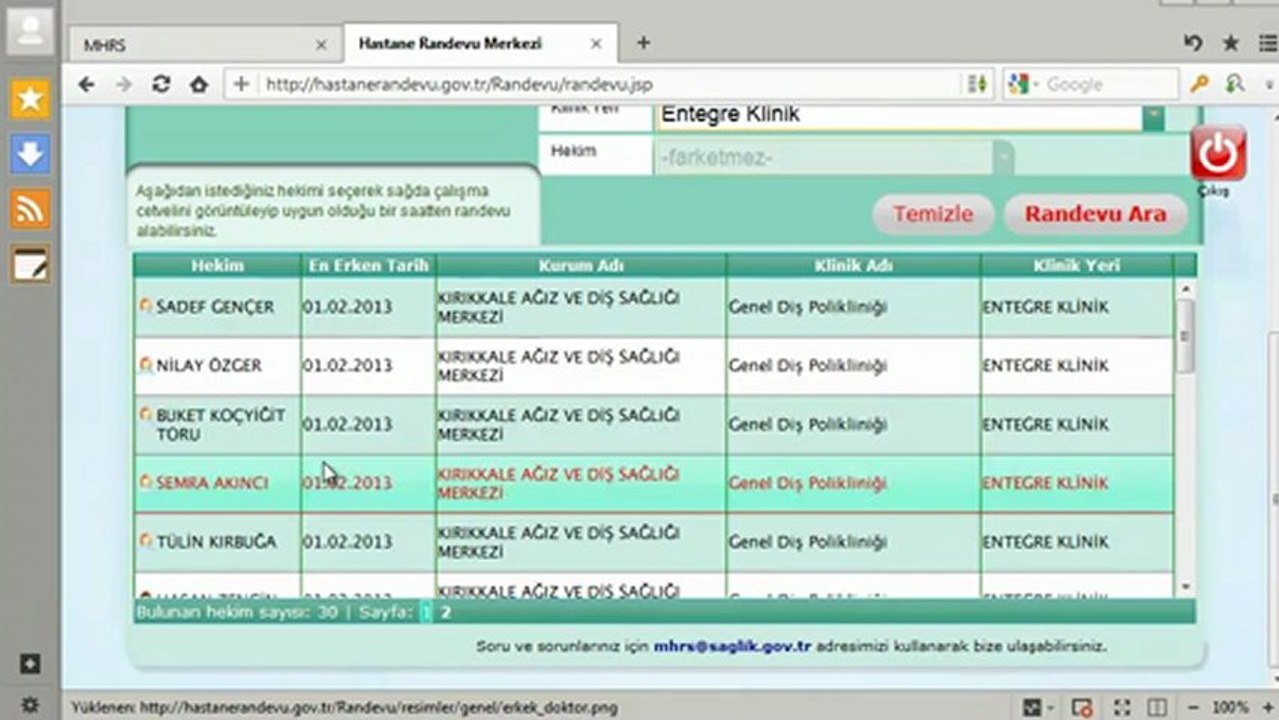Zoom out with the minus button
Image resolution: width=1279 pixels, height=720 pixels.
coord(1194,707)
